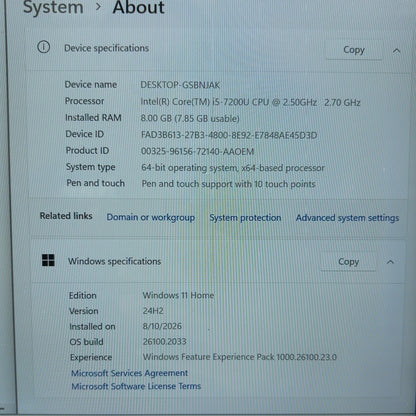Image resolution: width=416 pixels, height=416 pixels.
Task: Click the Windows logo icon
Action: coord(48,260)
